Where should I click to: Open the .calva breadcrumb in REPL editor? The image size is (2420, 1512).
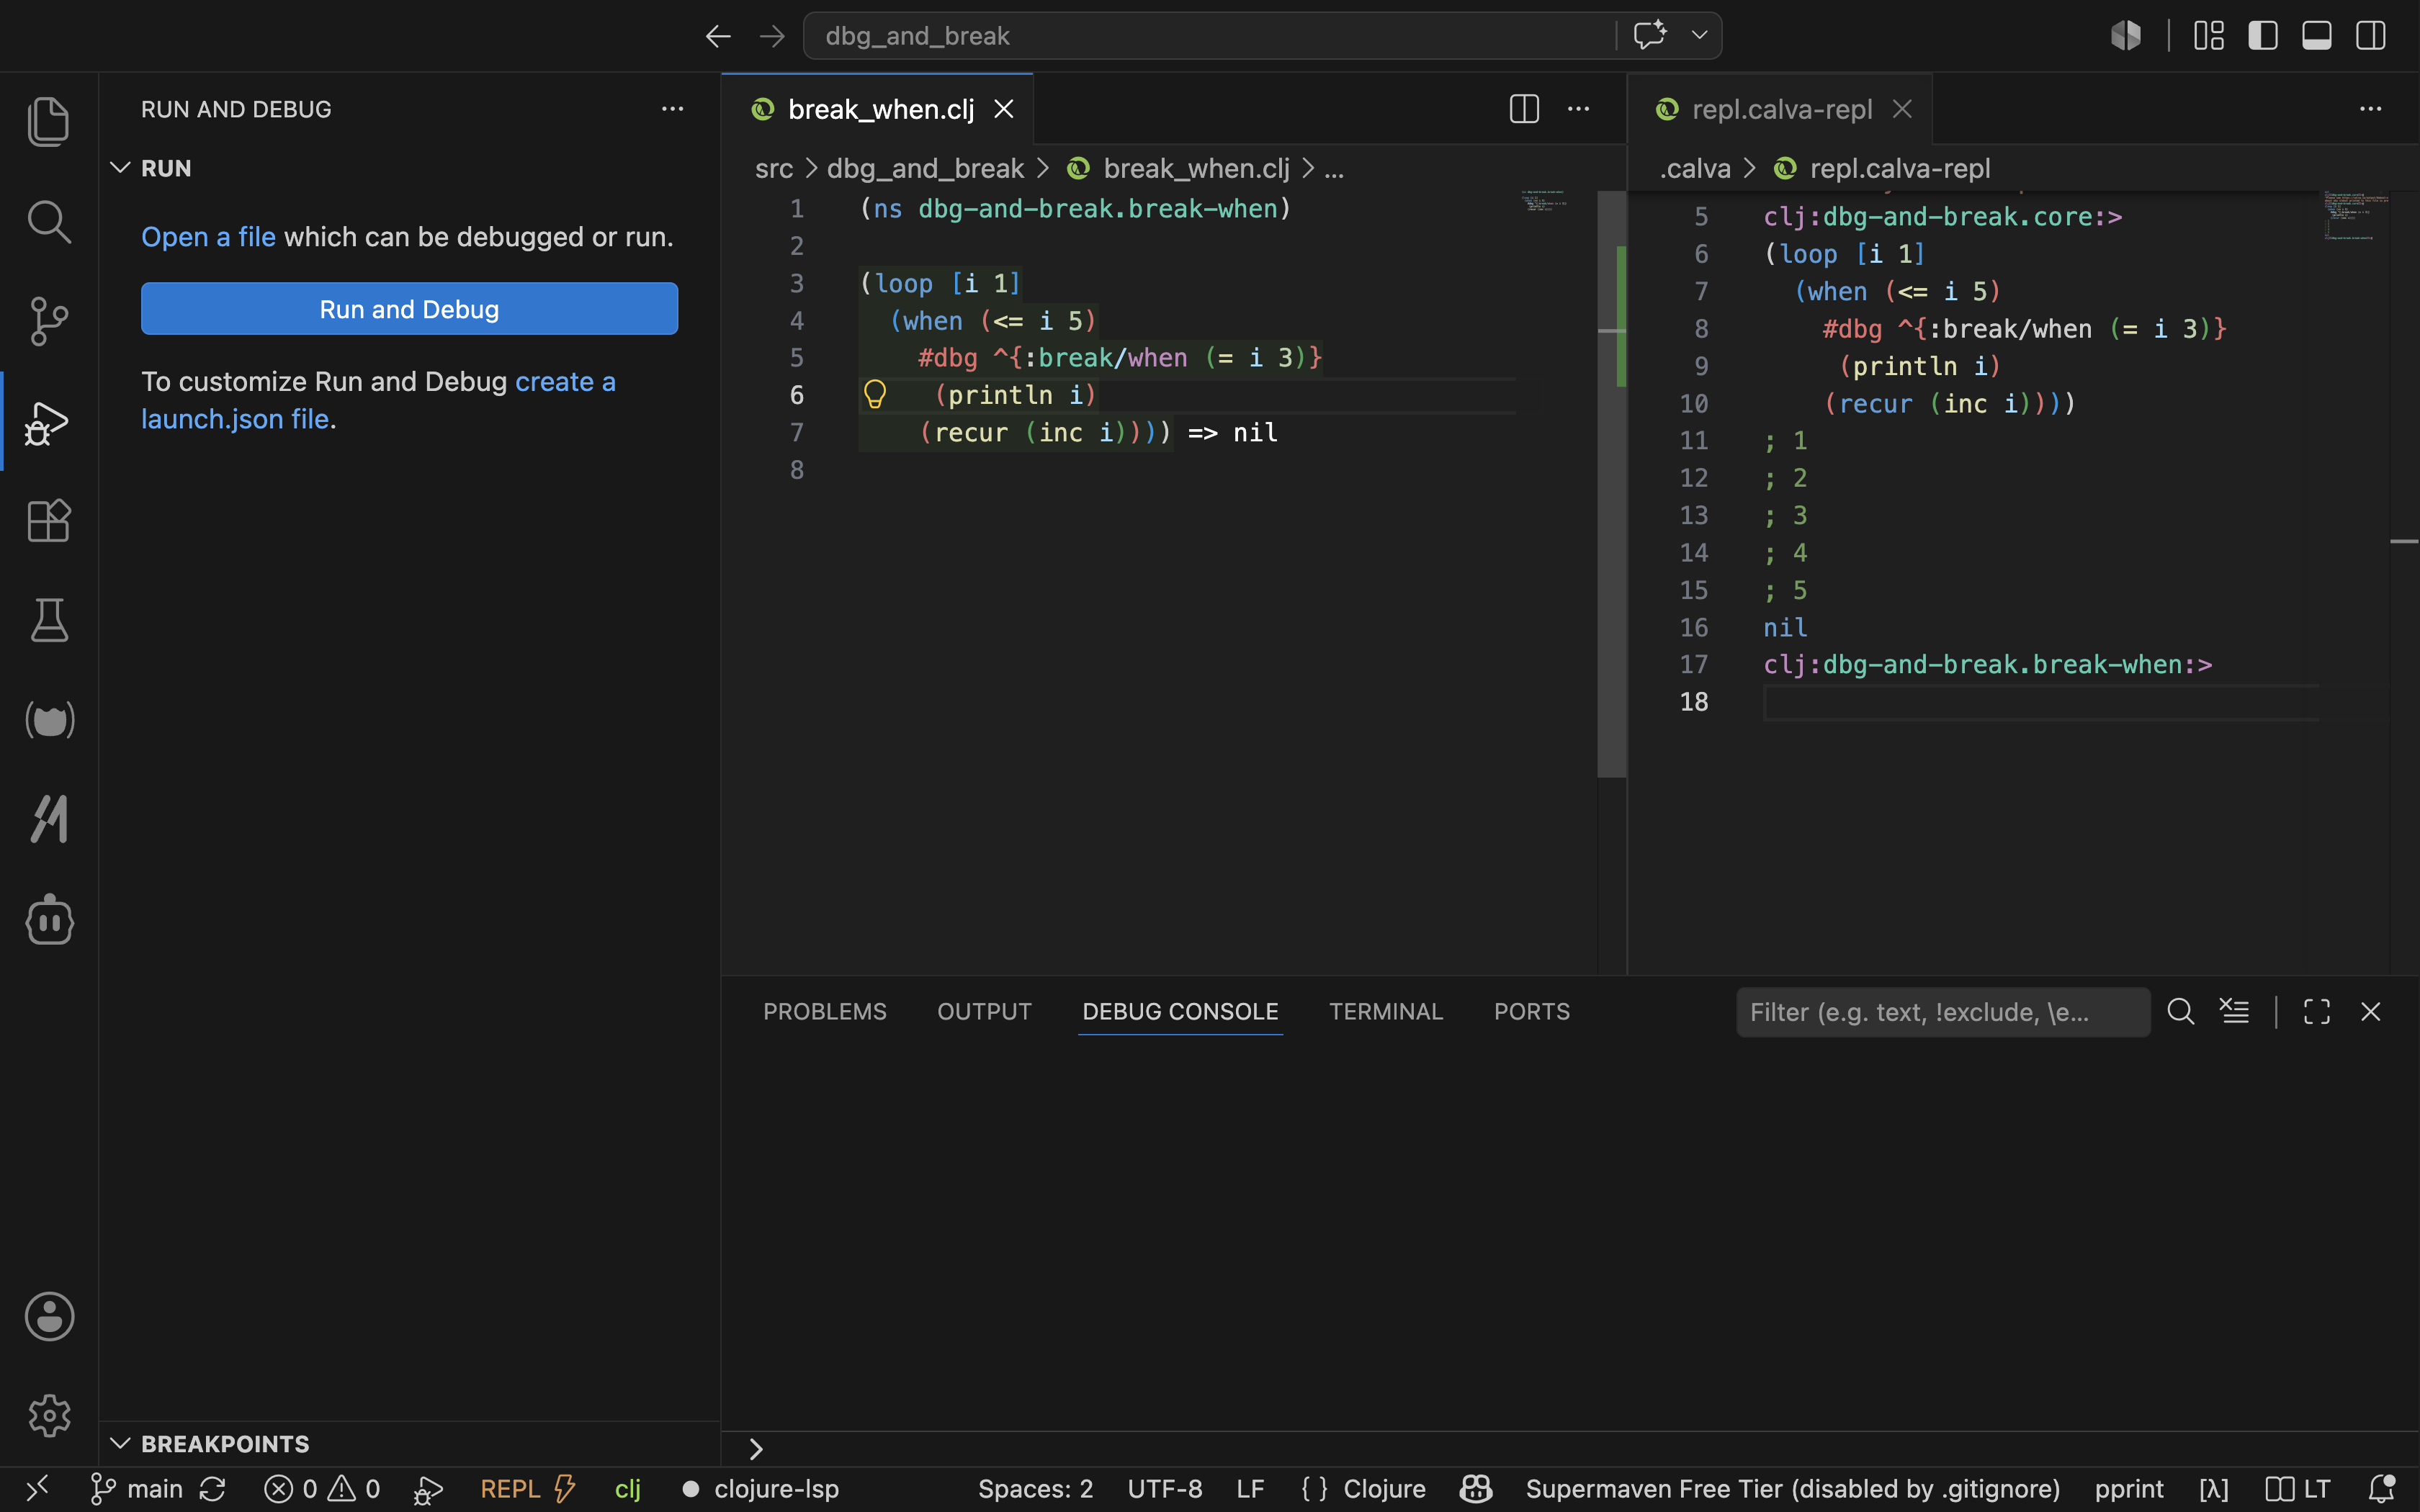click(1695, 168)
